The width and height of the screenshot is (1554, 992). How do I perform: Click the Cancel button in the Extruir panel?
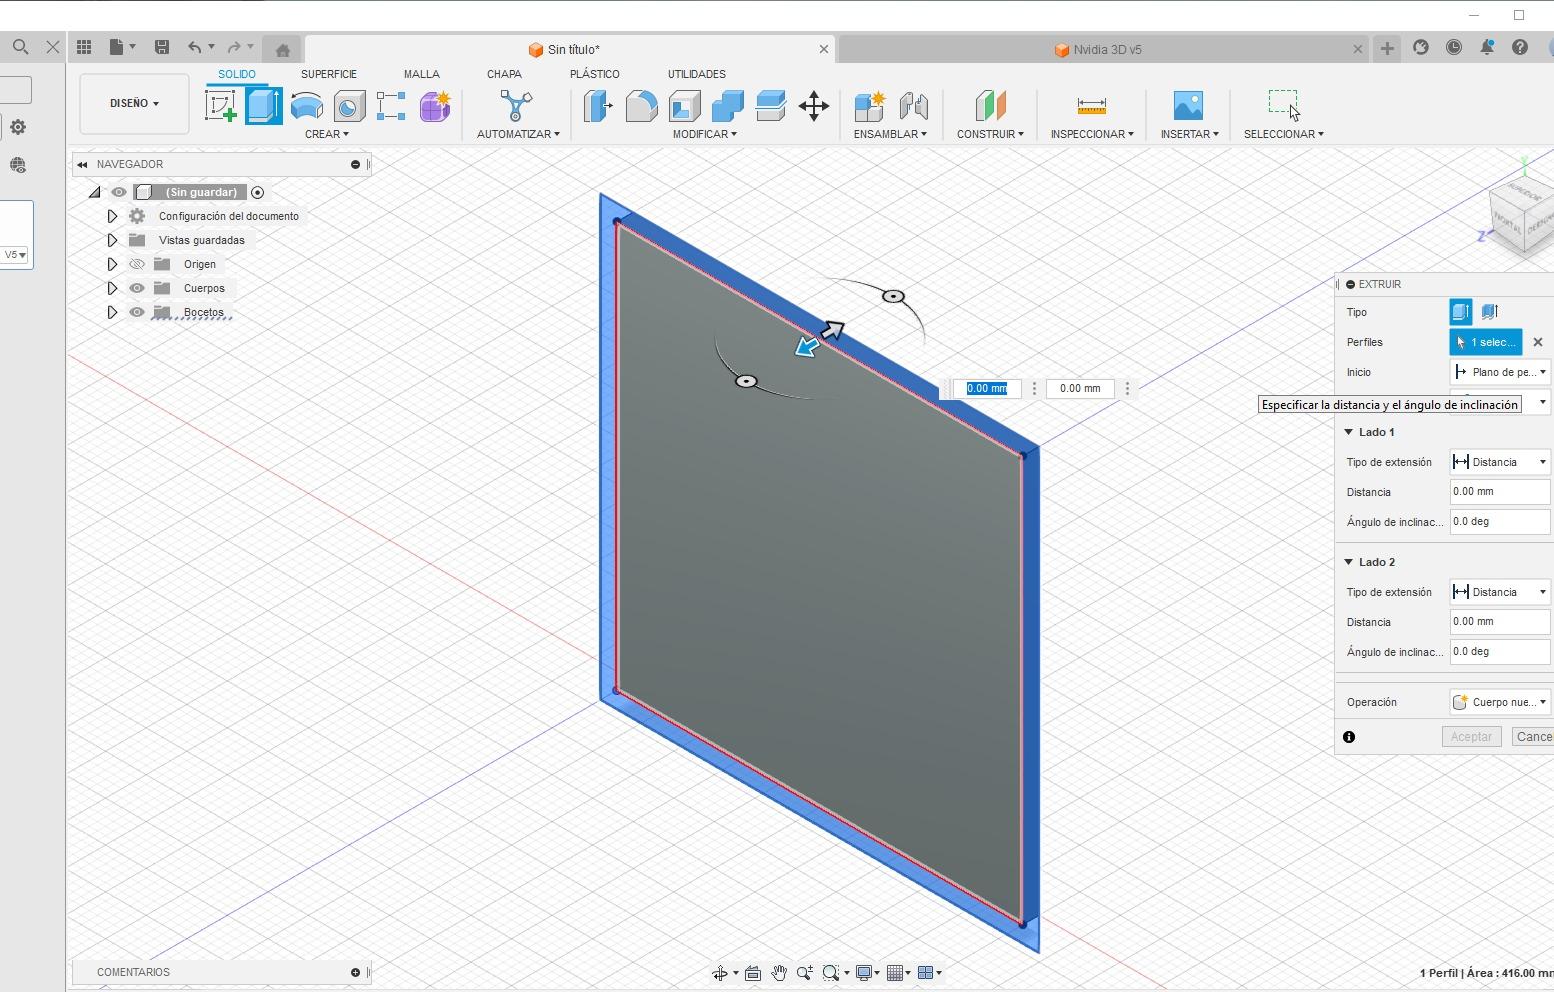(x=1534, y=737)
